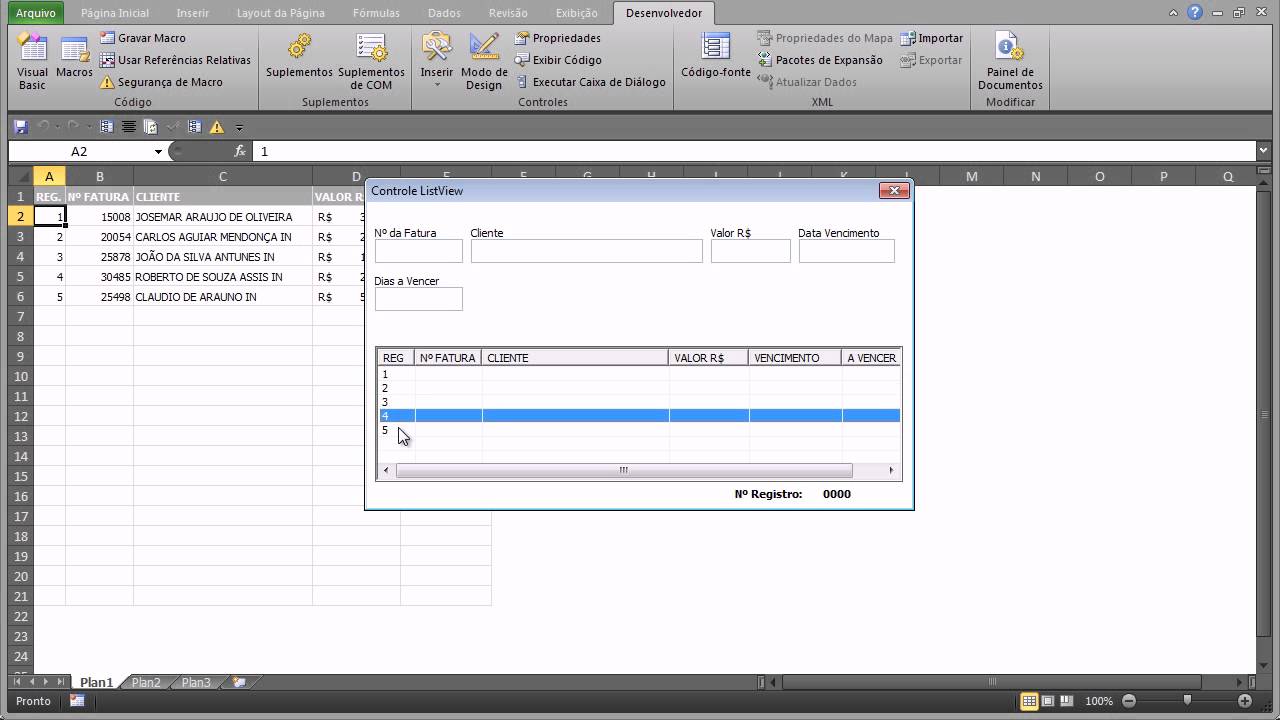The image size is (1280, 720).
Task: Toggle Modo de Design
Action: click(x=484, y=62)
